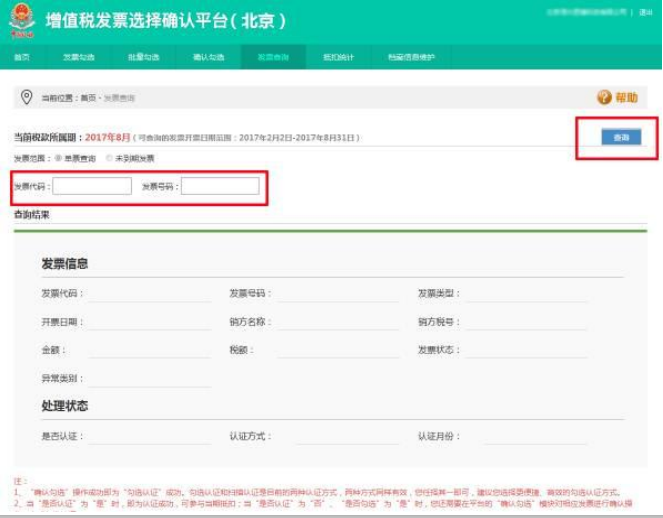Image resolution: width=663 pixels, height=518 pixels.
Task: Click the 销方名称 result field
Action: tap(338, 322)
